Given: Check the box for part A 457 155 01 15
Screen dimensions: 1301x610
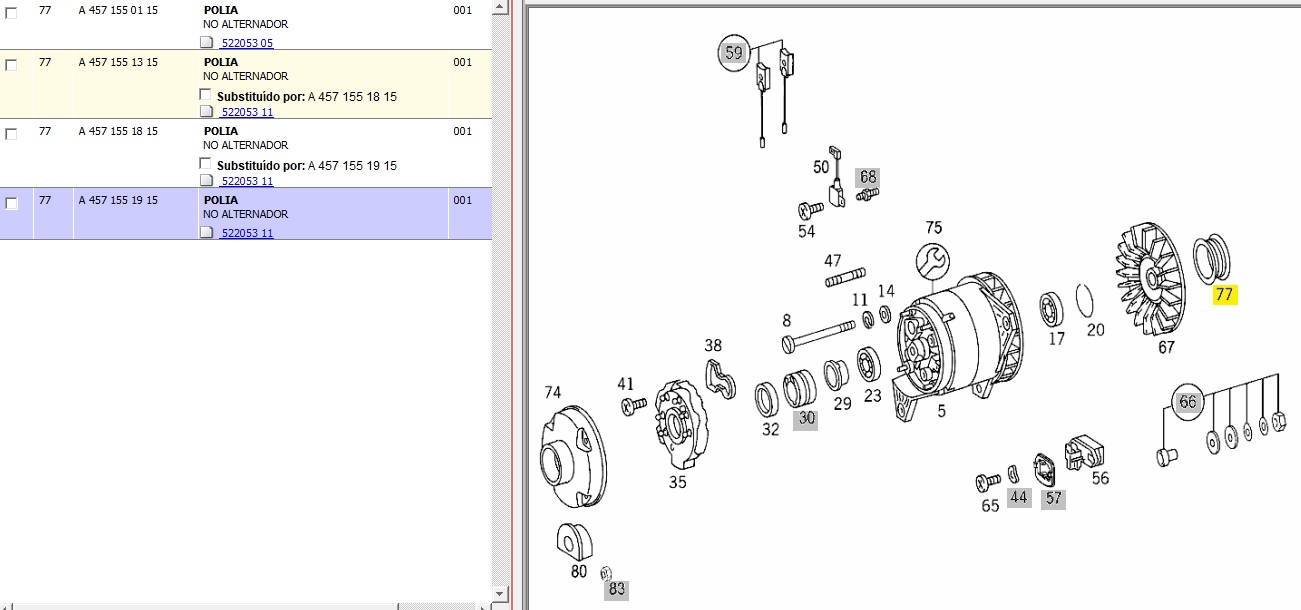Looking at the screenshot, I should click(x=12, y=13).
